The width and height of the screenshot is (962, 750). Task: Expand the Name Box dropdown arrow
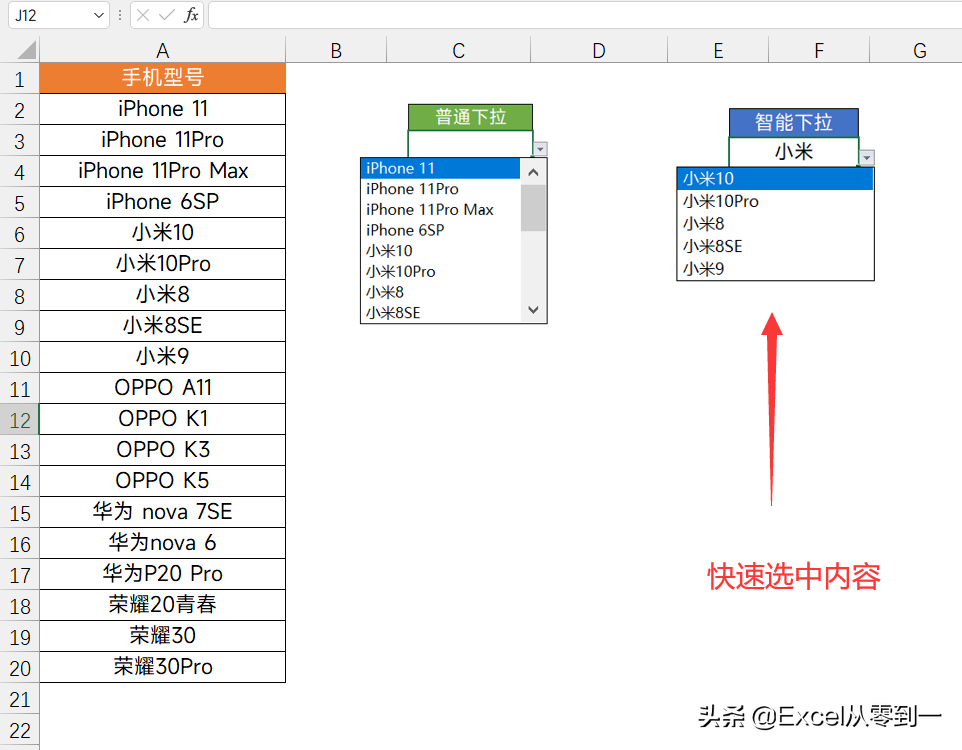coord(99,15)
